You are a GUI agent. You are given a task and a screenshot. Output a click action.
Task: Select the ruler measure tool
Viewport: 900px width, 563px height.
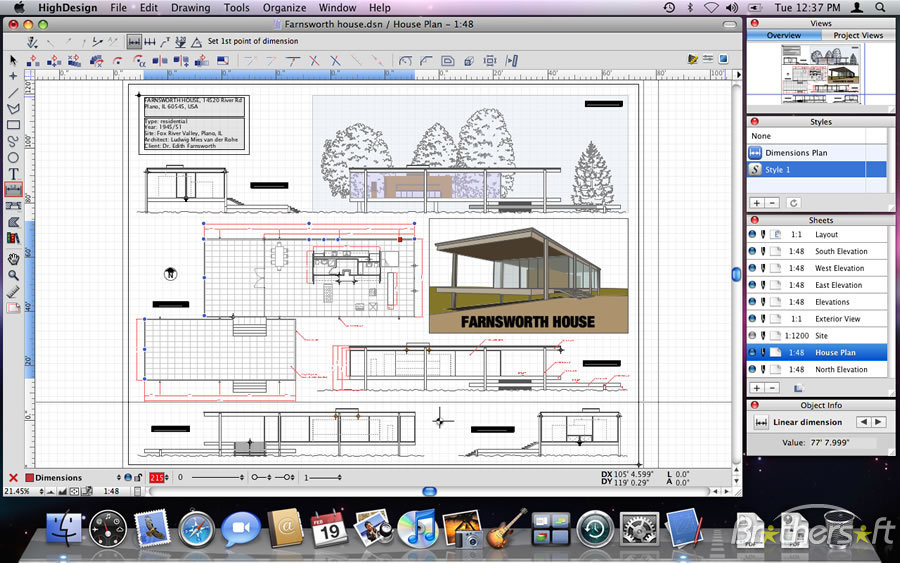click(13, 292)
